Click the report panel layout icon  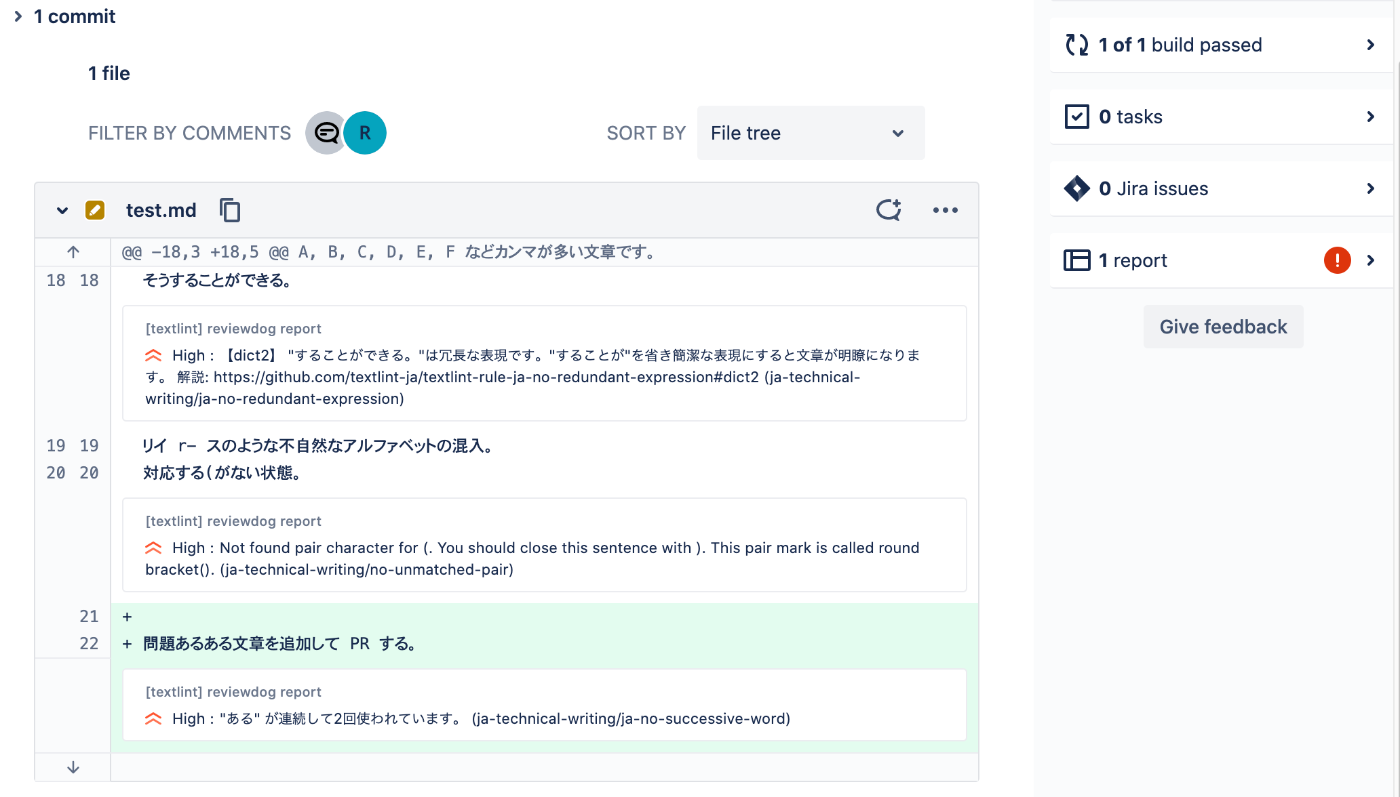pyautogui.click(x=1077, y=261)
